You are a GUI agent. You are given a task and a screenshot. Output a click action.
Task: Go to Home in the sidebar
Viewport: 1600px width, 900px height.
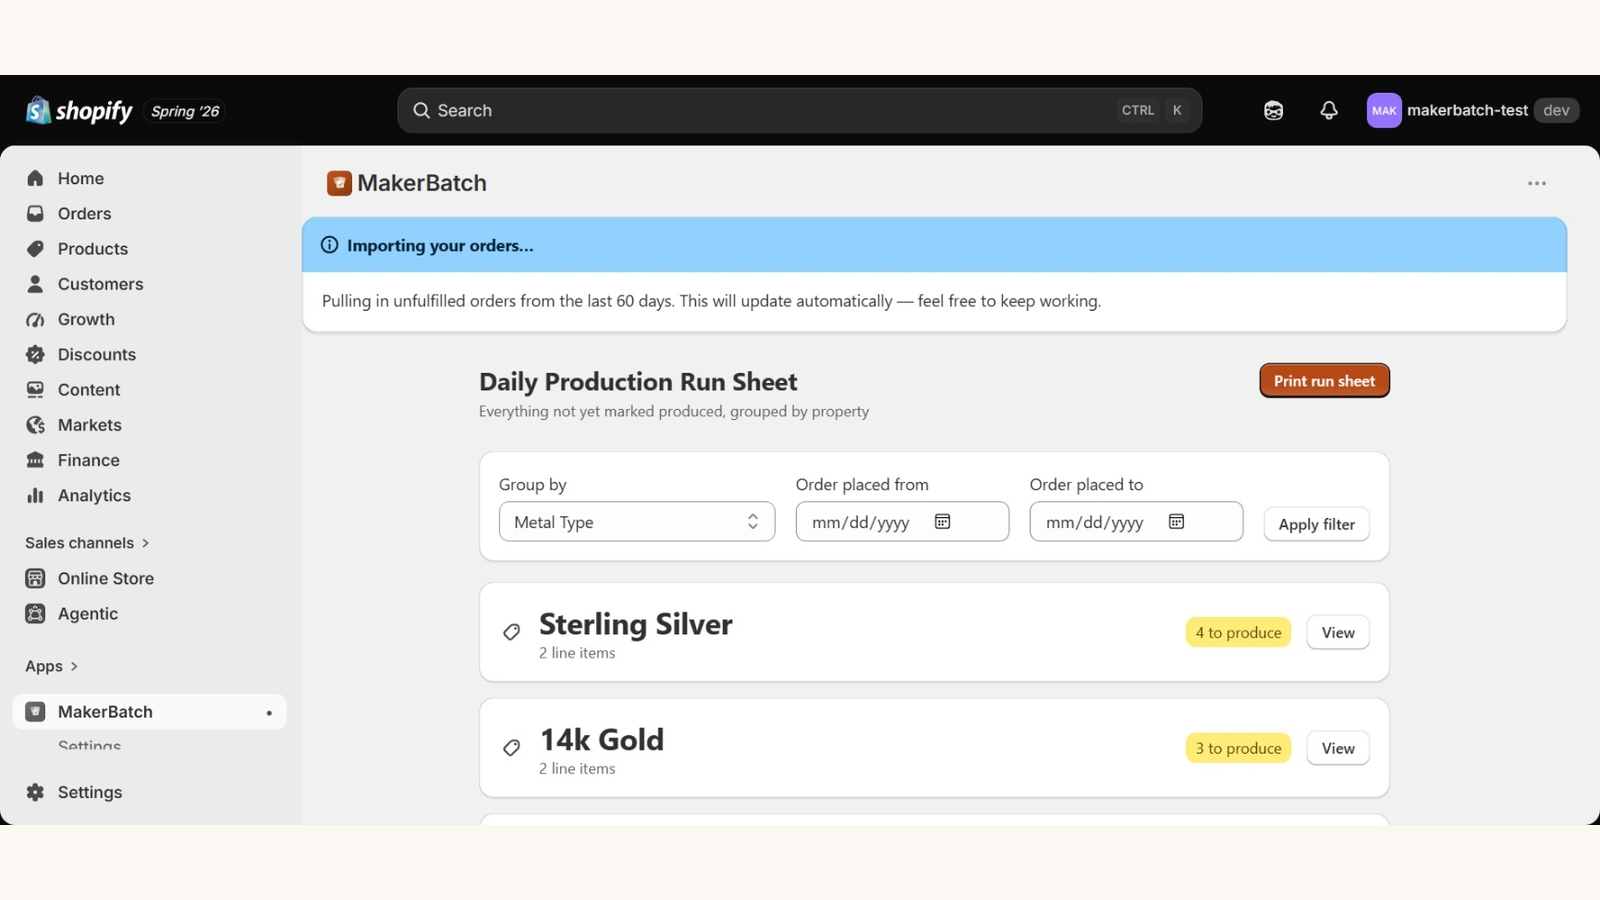[x=150, y=178]
